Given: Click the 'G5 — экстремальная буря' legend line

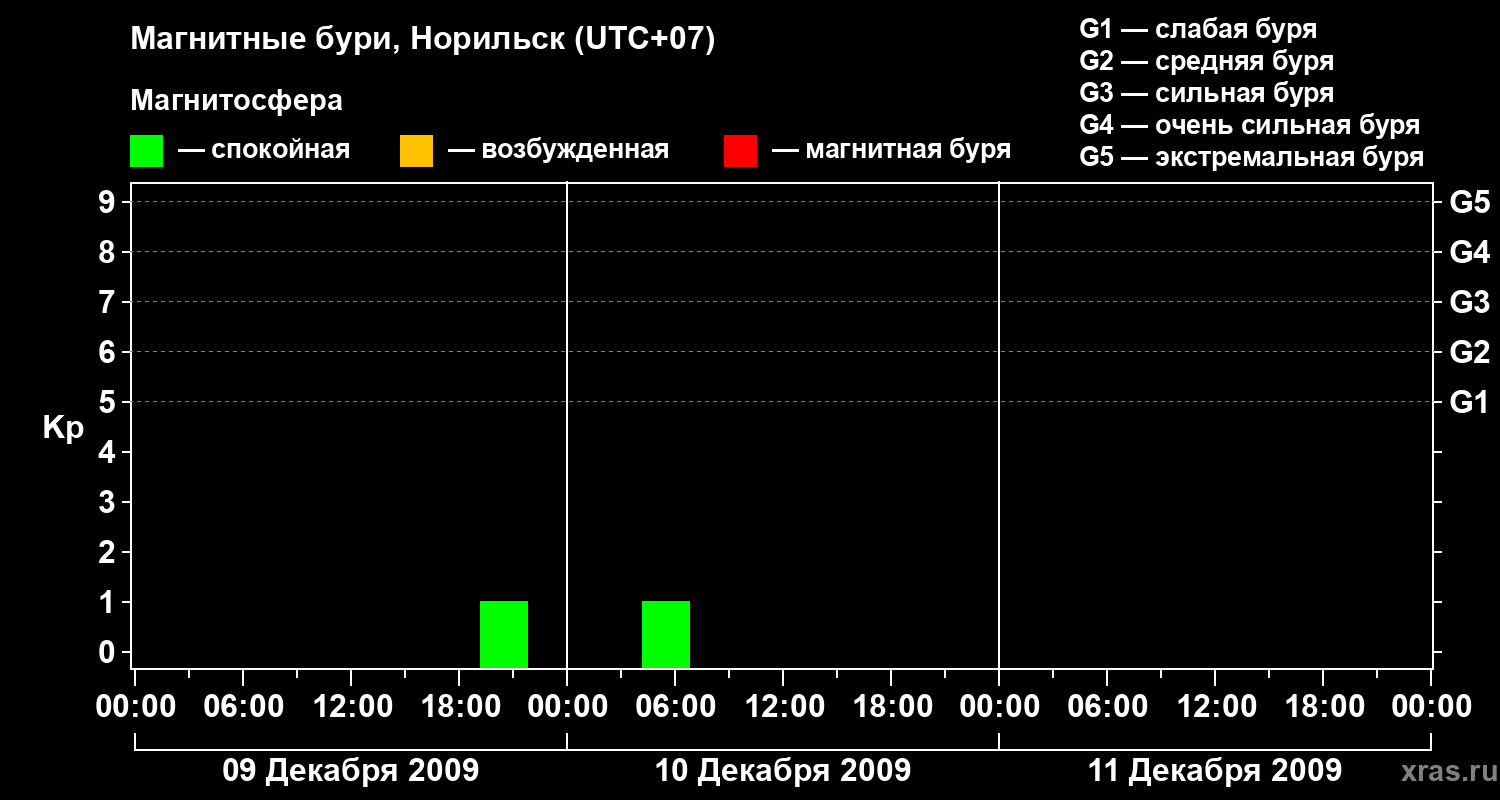Looking at the screenshot, I should click(x=1251, y=157).
